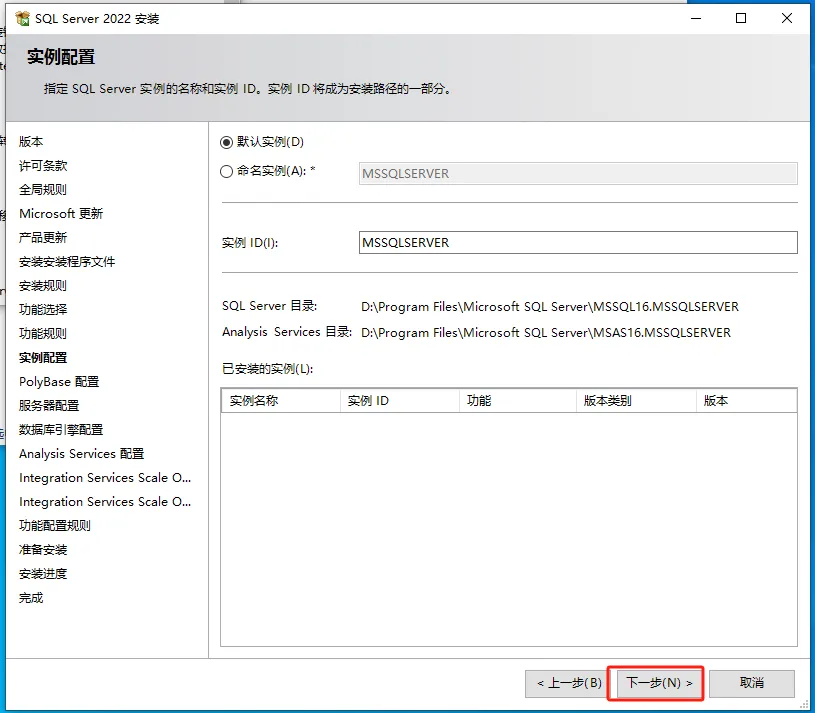
Task: Minimize the SQL Server 2022 安装 window
Action: (x=696, y=18)
